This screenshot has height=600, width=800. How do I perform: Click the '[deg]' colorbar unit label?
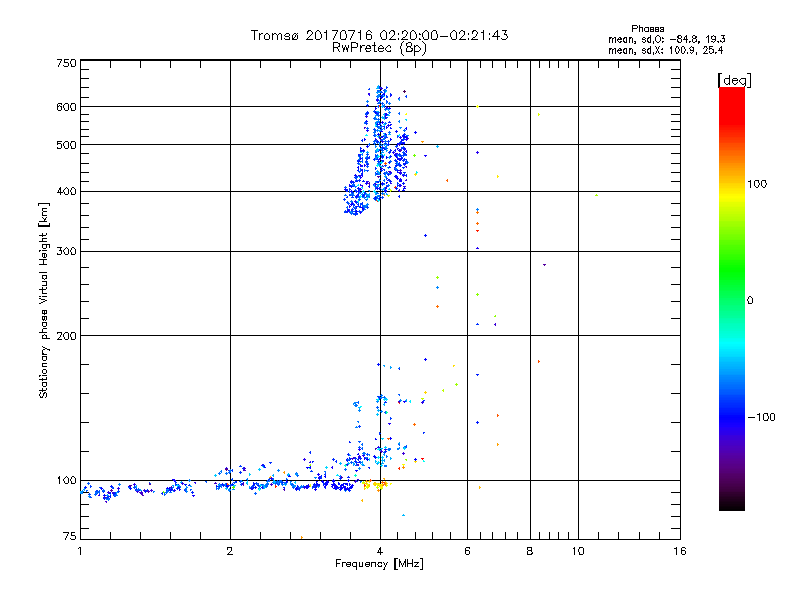point(734,80)
